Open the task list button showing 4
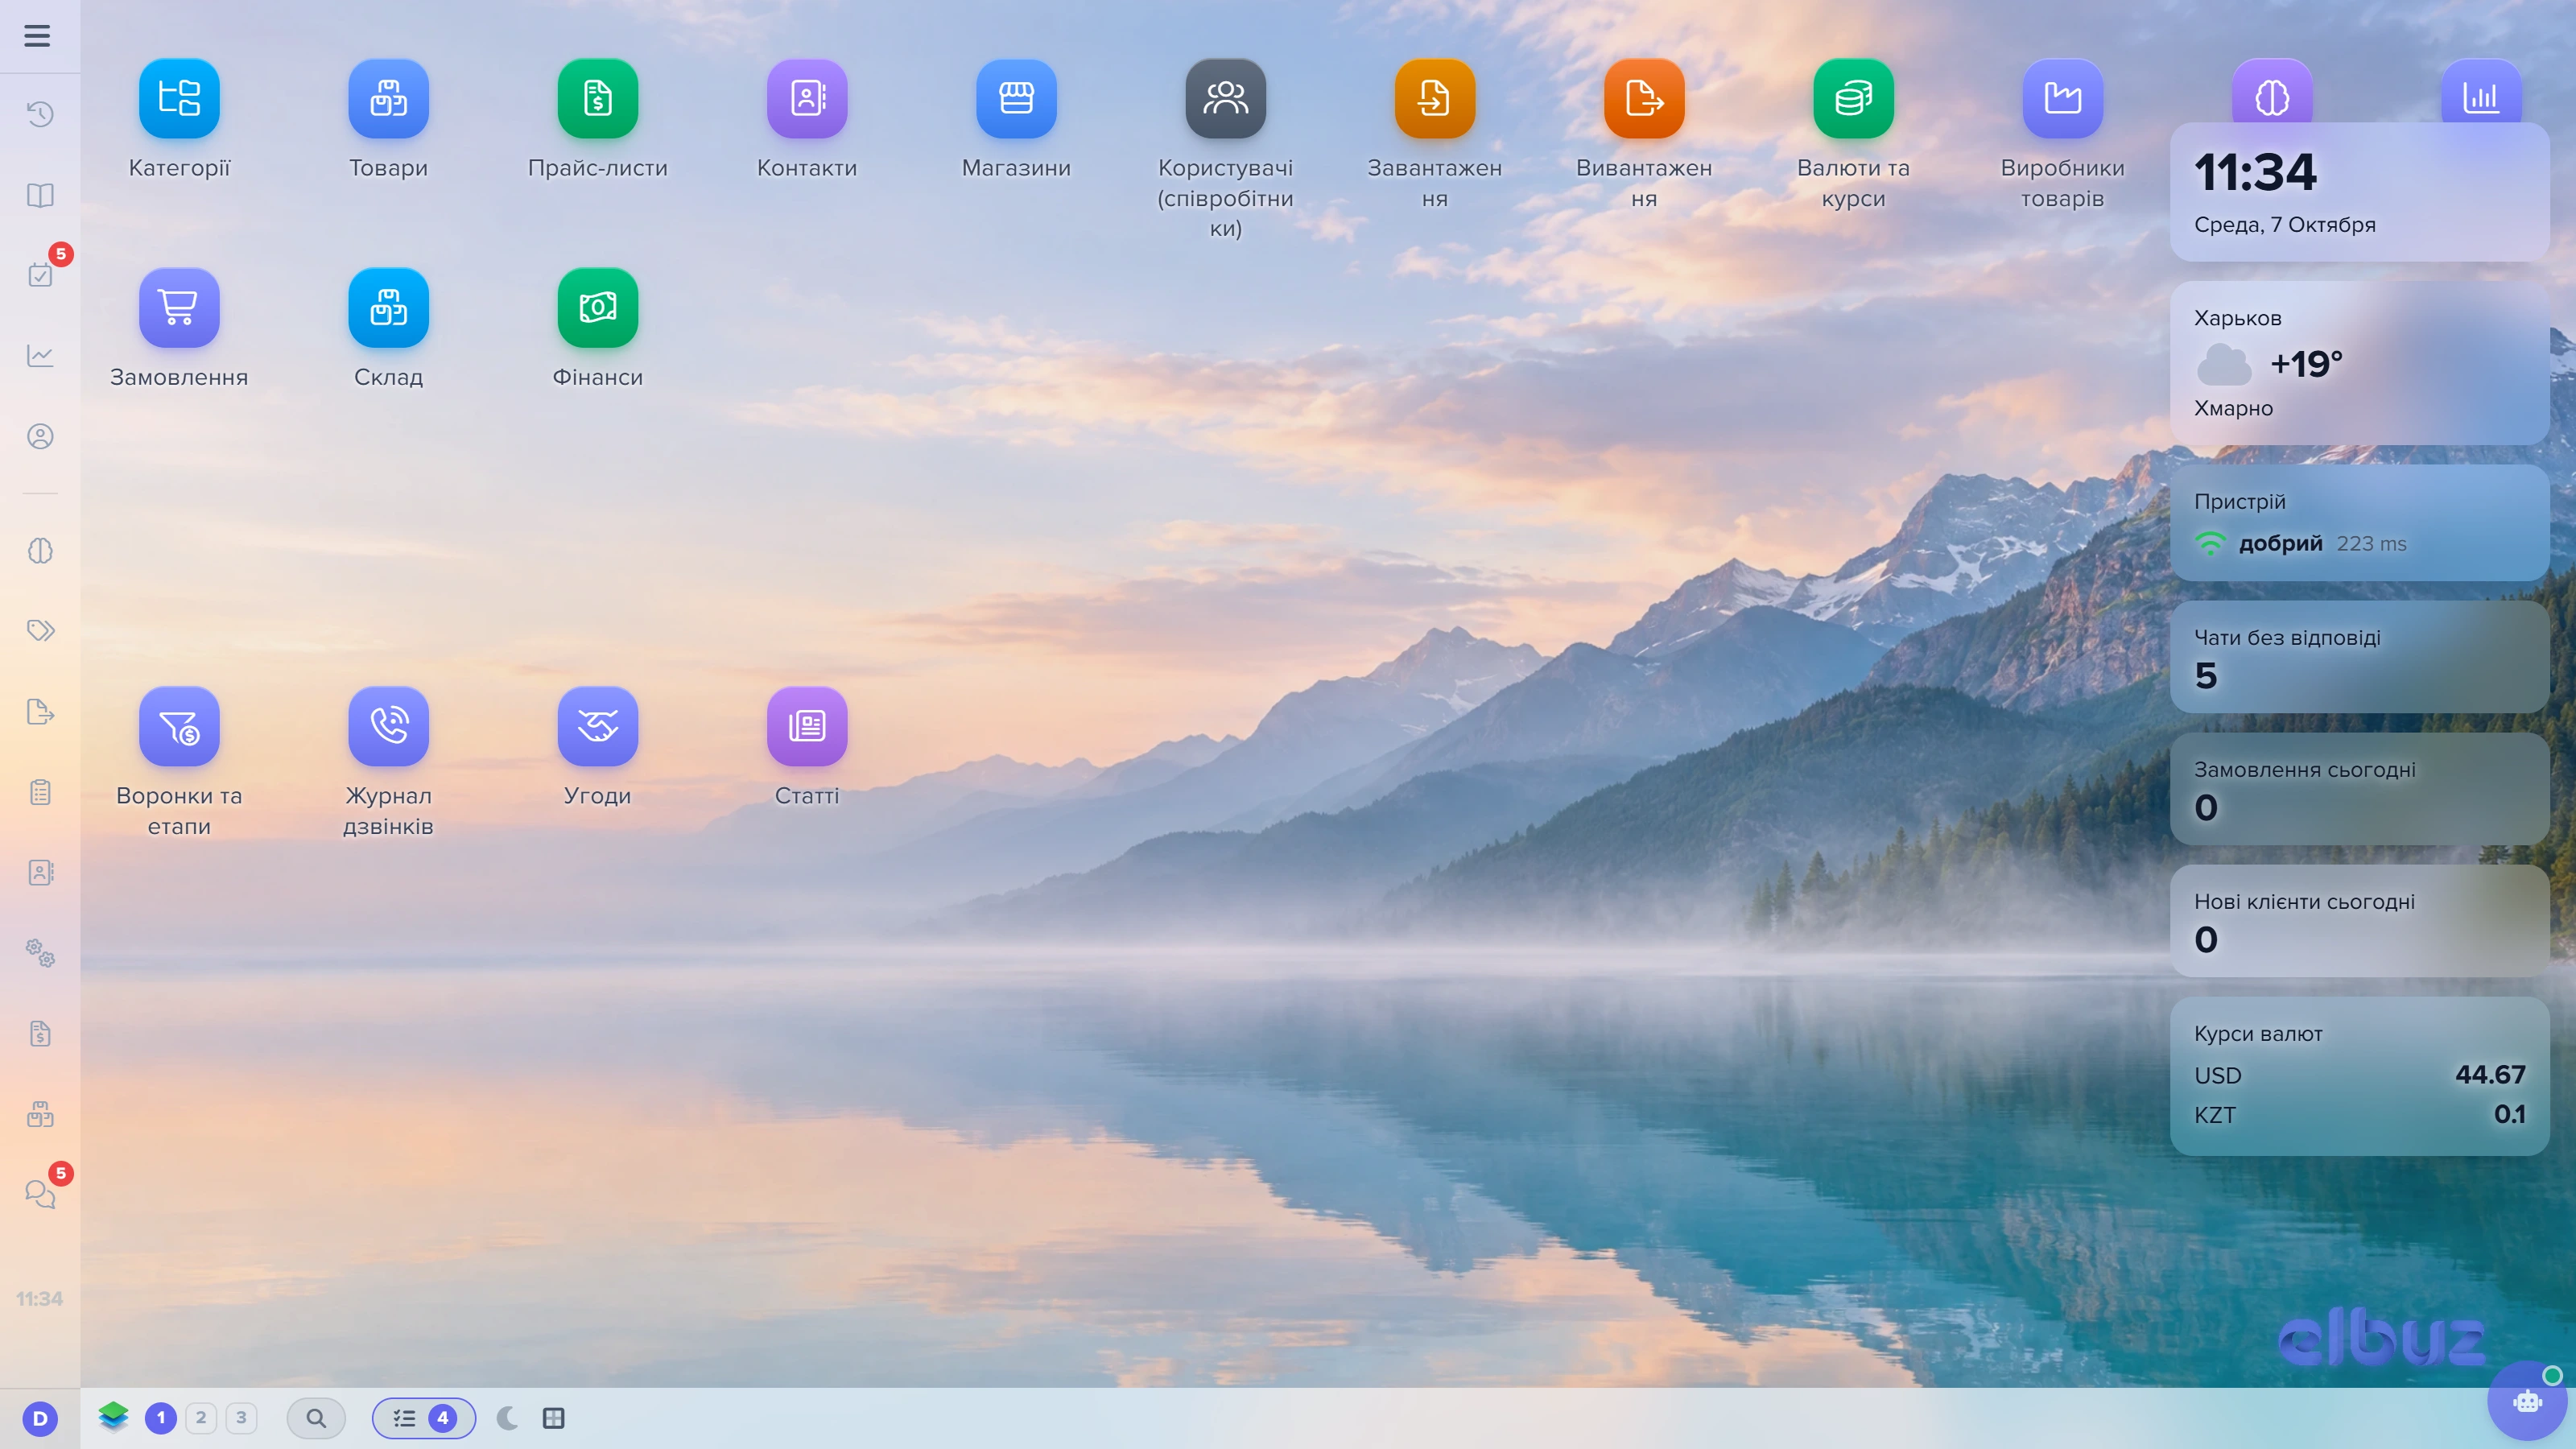Image resolution: width=2576 pixels, height=1449 pixels. click(423, 1417)
